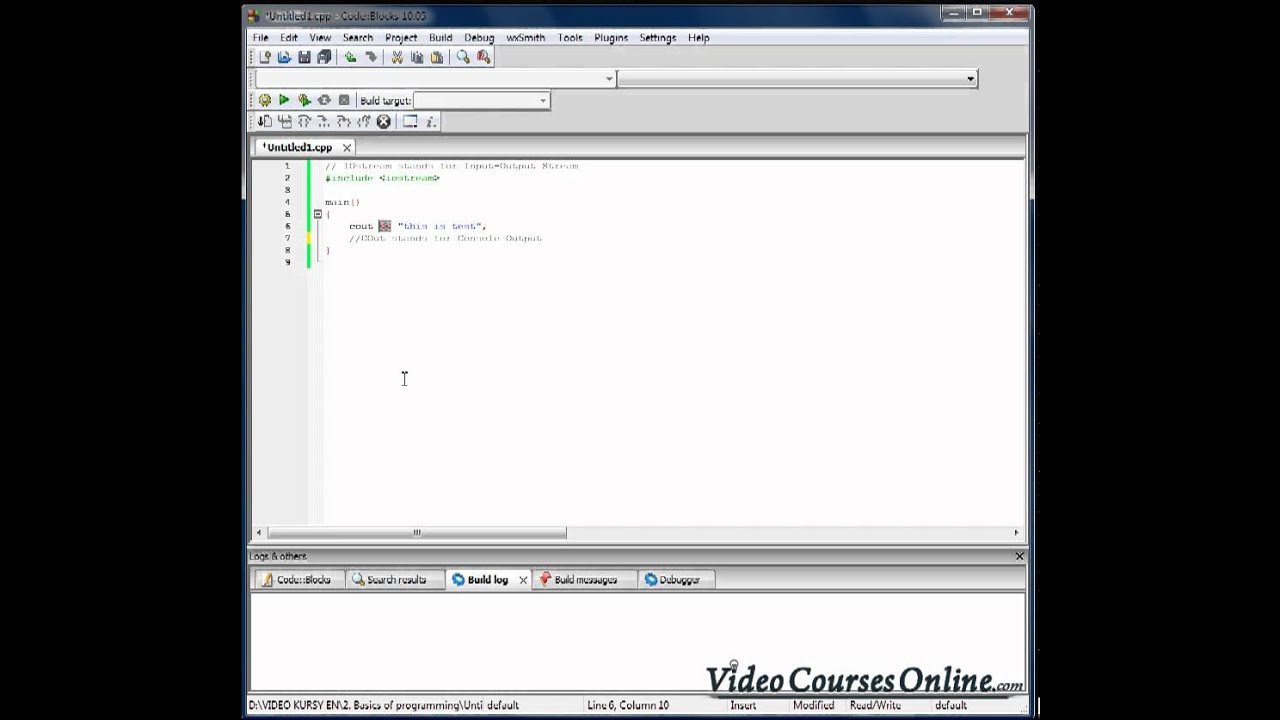Click the Rebuild icon
Screen dimensions: 1280x720
[324, 100]
